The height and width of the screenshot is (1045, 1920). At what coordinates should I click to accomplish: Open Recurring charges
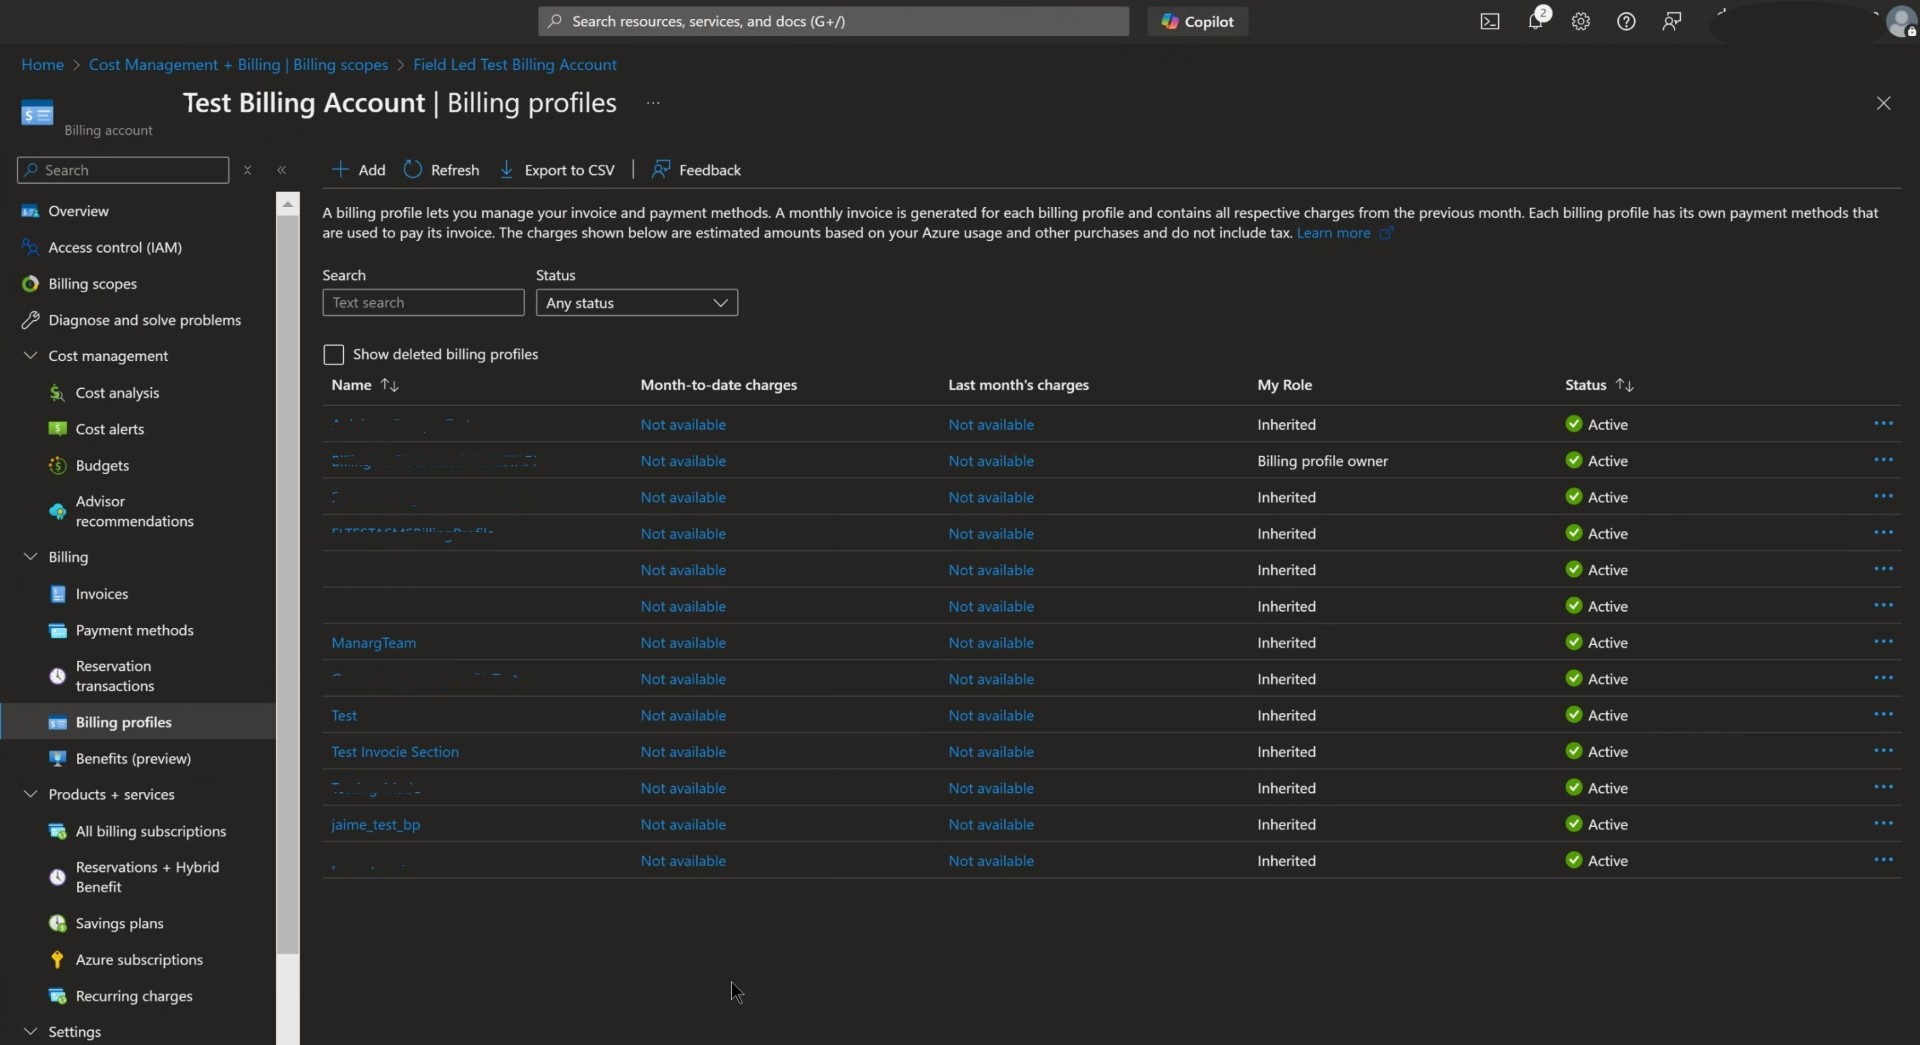point(134,996)
